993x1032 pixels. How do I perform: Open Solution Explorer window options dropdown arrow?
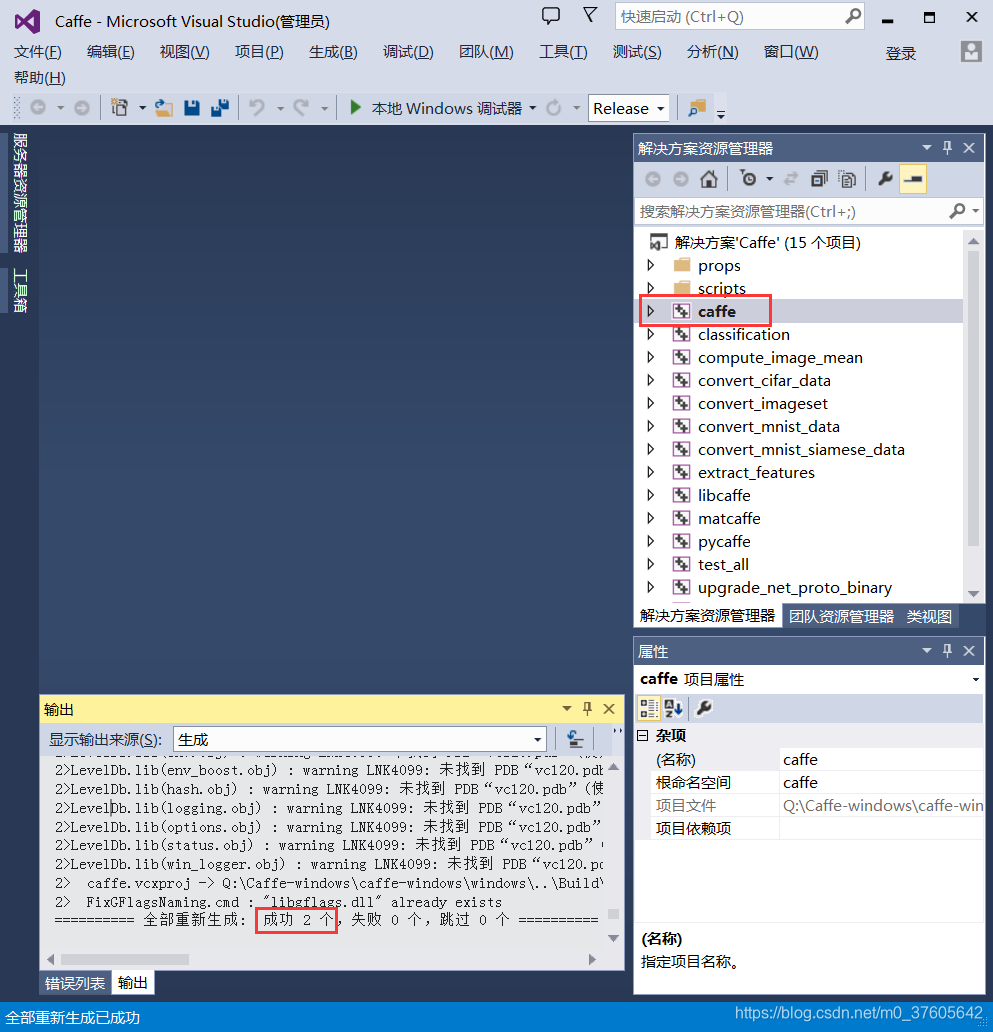pos(927,147)
